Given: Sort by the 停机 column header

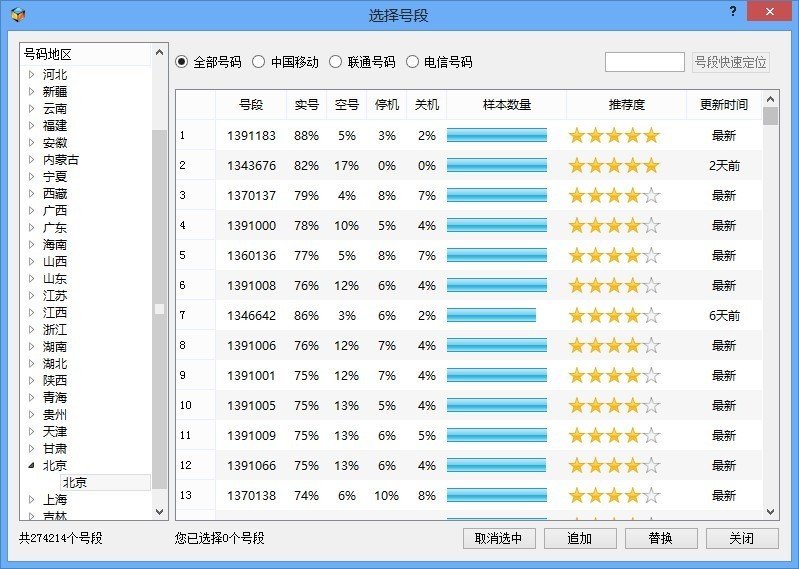Looking at the screenshot, I should click(387, 104).
